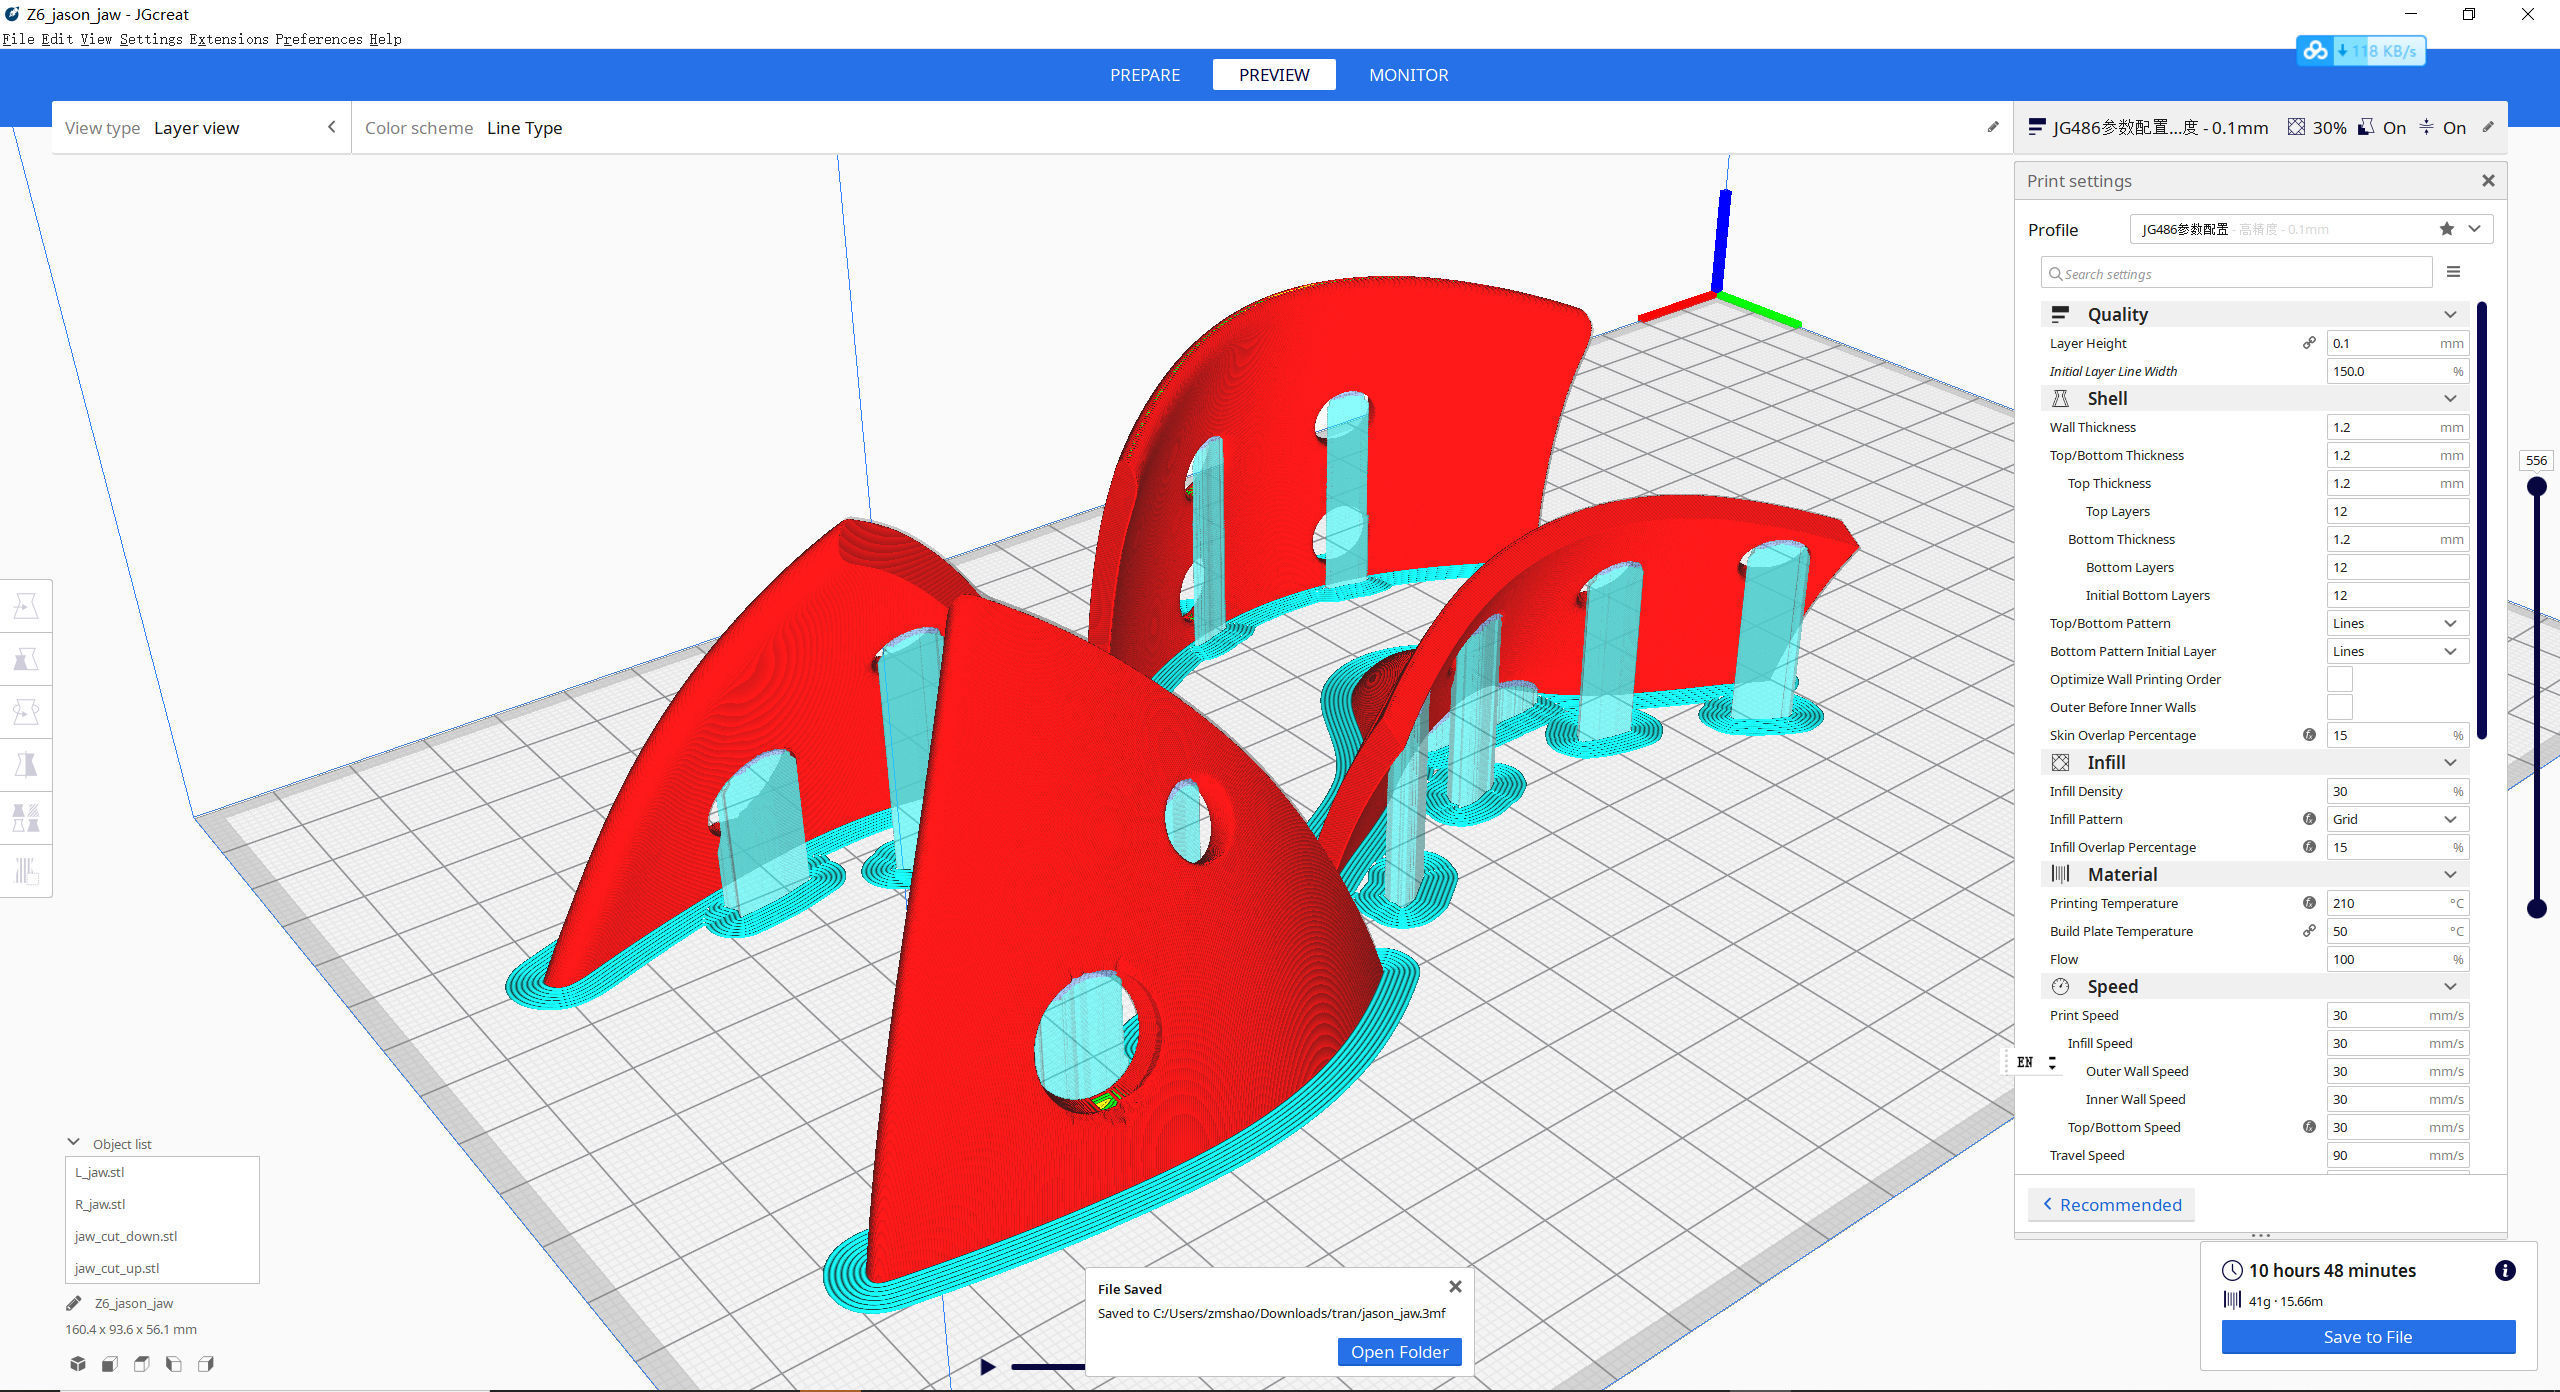Collapse the Object list chevron
Screen dimensions: 2560x1392
74,1142
